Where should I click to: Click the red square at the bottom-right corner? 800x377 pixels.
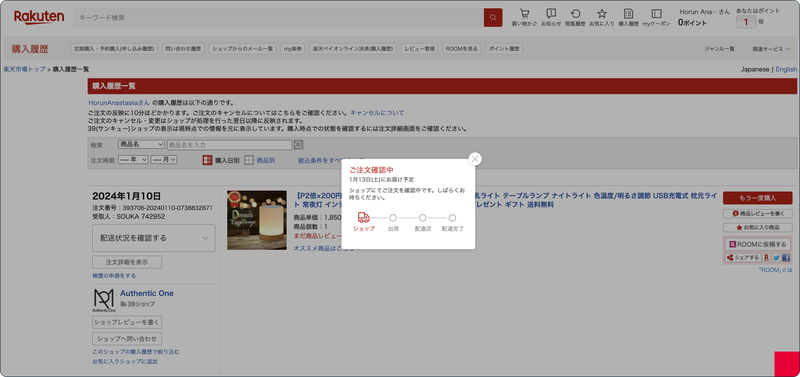(787, 364)
